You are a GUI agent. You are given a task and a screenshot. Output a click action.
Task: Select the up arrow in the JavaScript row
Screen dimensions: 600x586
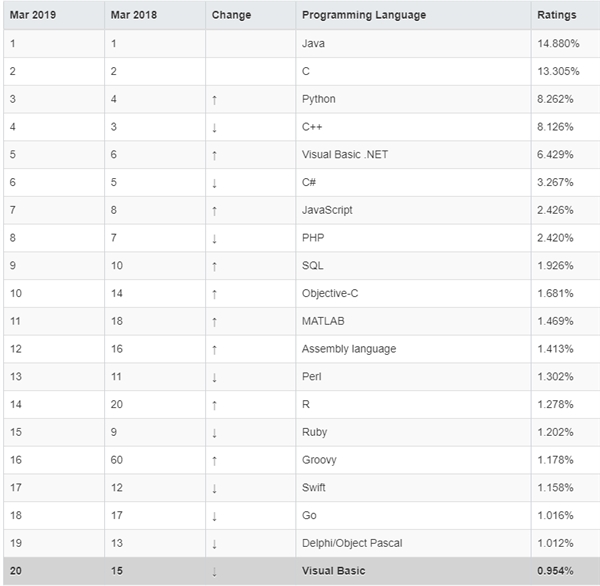click(x=215, y=211)
